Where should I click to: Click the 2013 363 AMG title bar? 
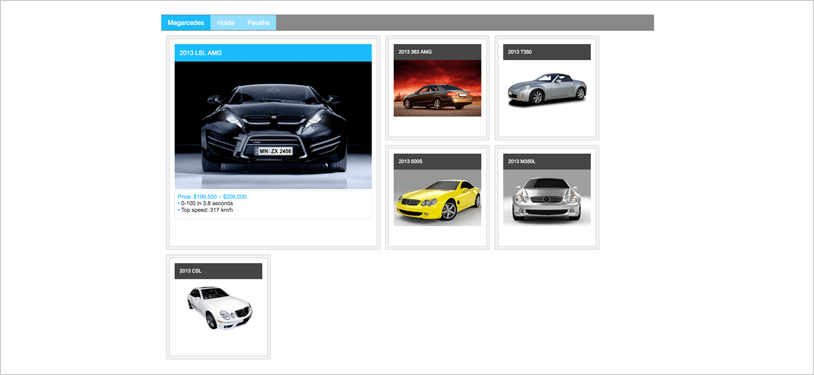(437, 52)
